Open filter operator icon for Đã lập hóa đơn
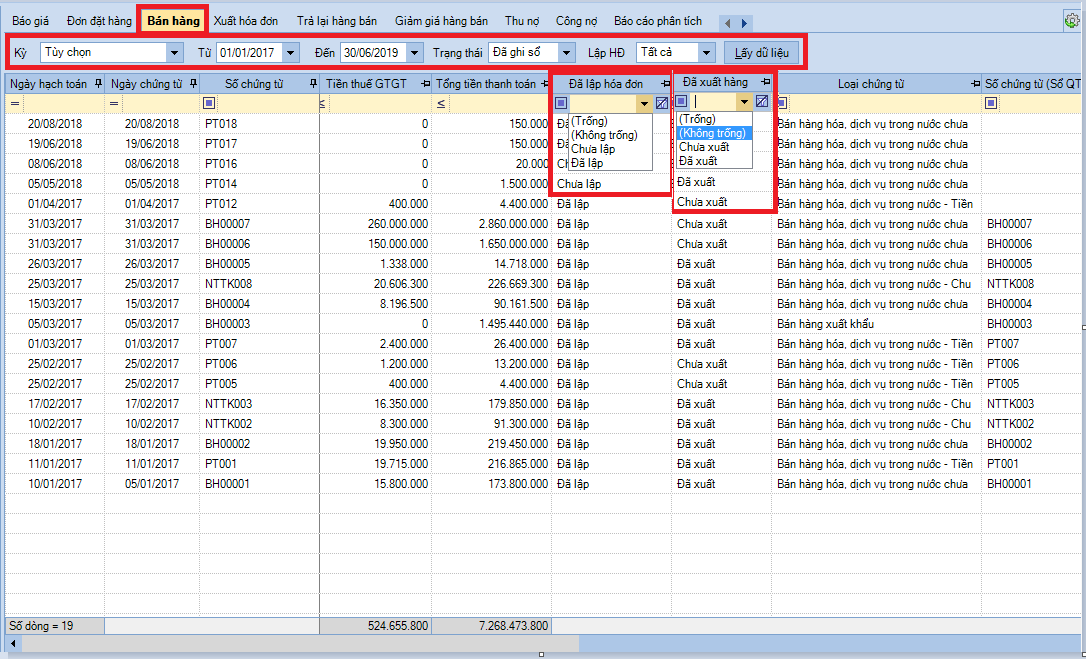The width and height of the screenshot is (1086, 659). point(561,103)
